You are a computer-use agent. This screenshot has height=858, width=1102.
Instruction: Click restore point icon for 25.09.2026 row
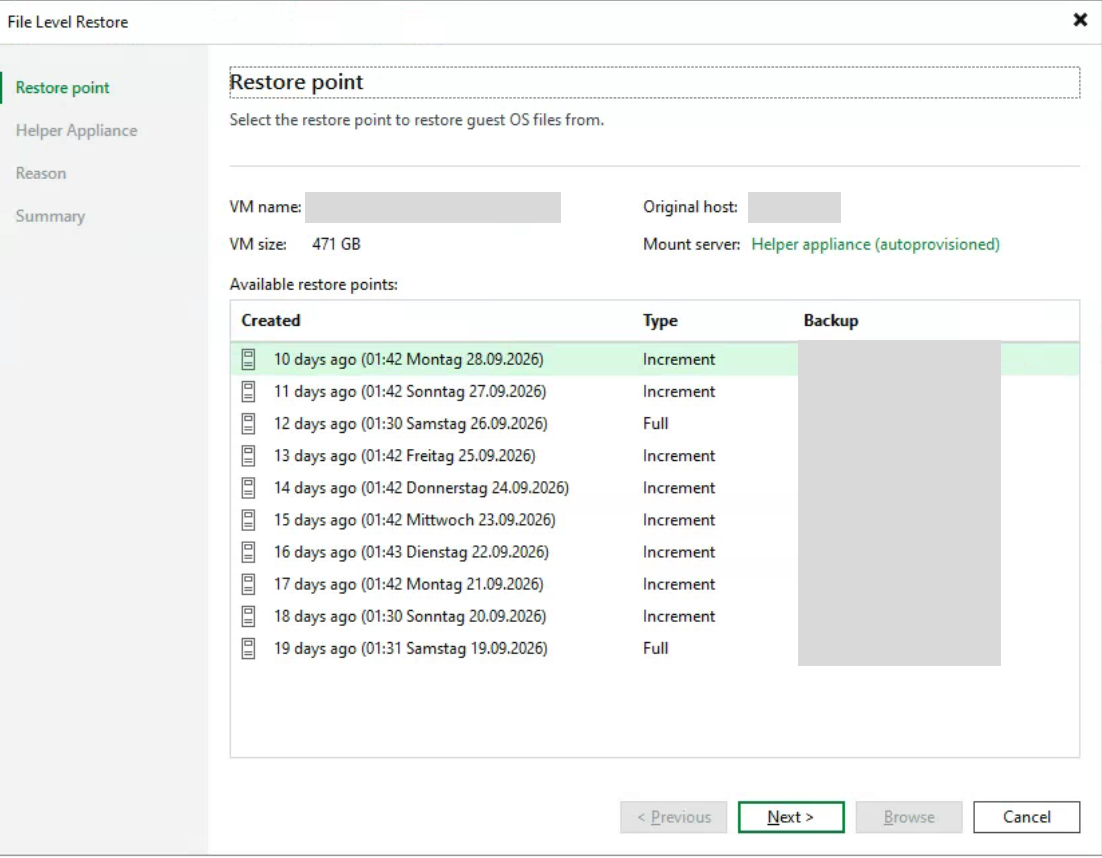248,456
